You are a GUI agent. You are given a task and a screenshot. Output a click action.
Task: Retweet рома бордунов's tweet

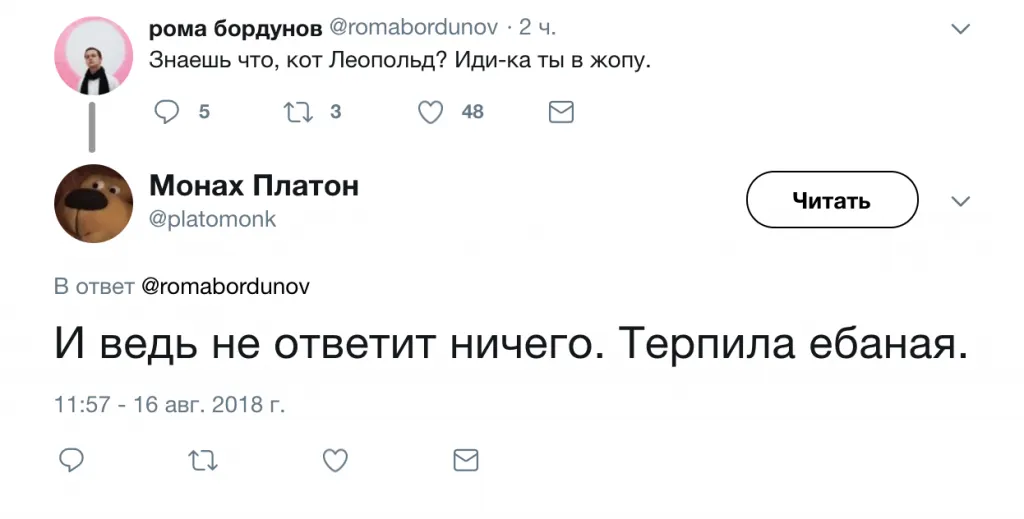coord(299,112)
